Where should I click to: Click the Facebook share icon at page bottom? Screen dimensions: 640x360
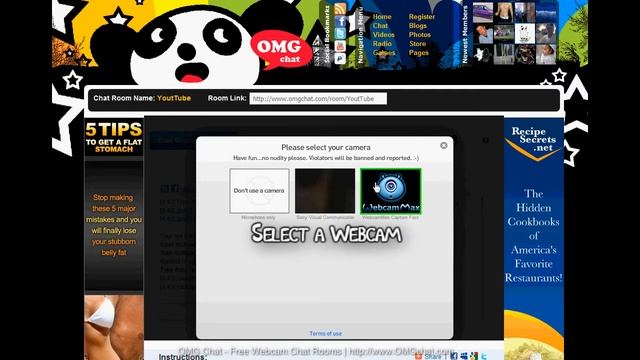pos(454,356)
